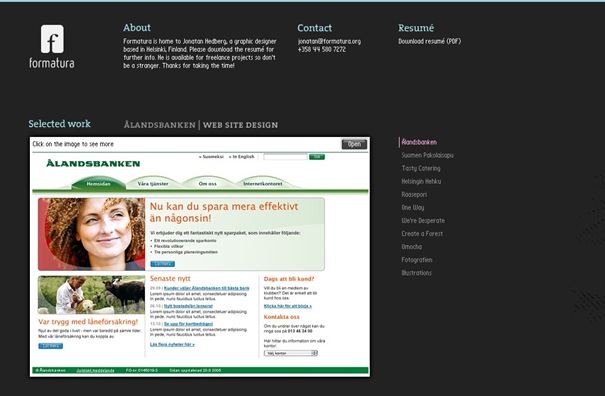This screenshot has width=605, height=396.
Task: Download resumé (PDF) link
Action: tap(429, 41)
